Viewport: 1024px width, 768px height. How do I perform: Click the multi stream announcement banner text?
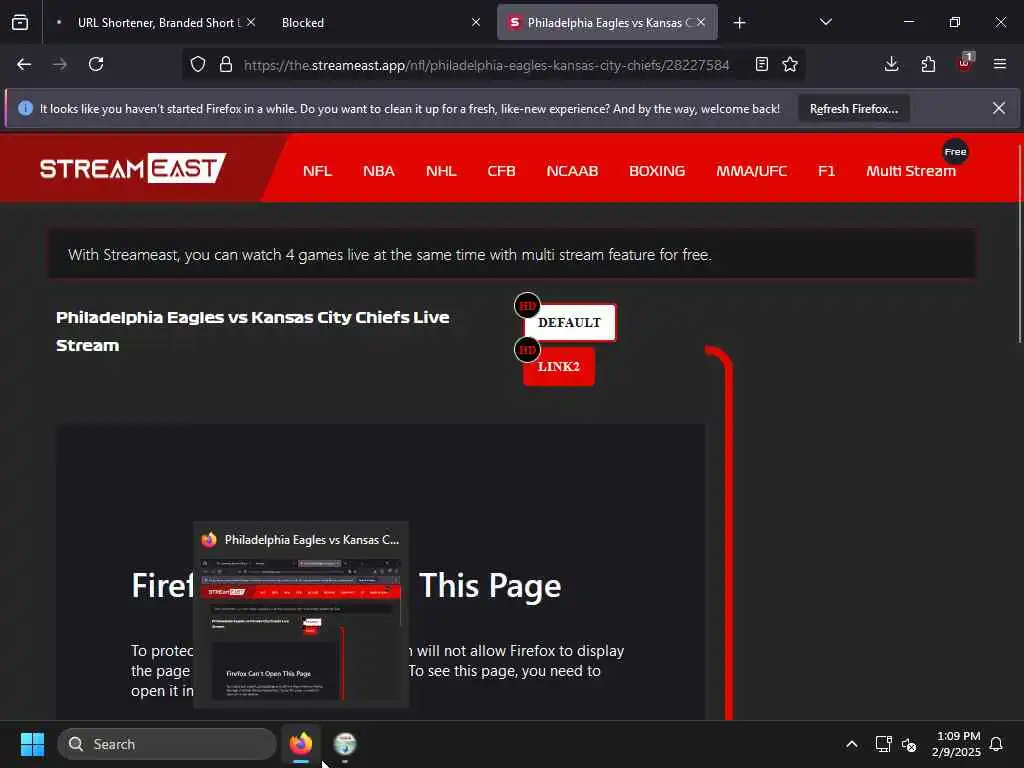pyautogui.click(x=390, y=255)
